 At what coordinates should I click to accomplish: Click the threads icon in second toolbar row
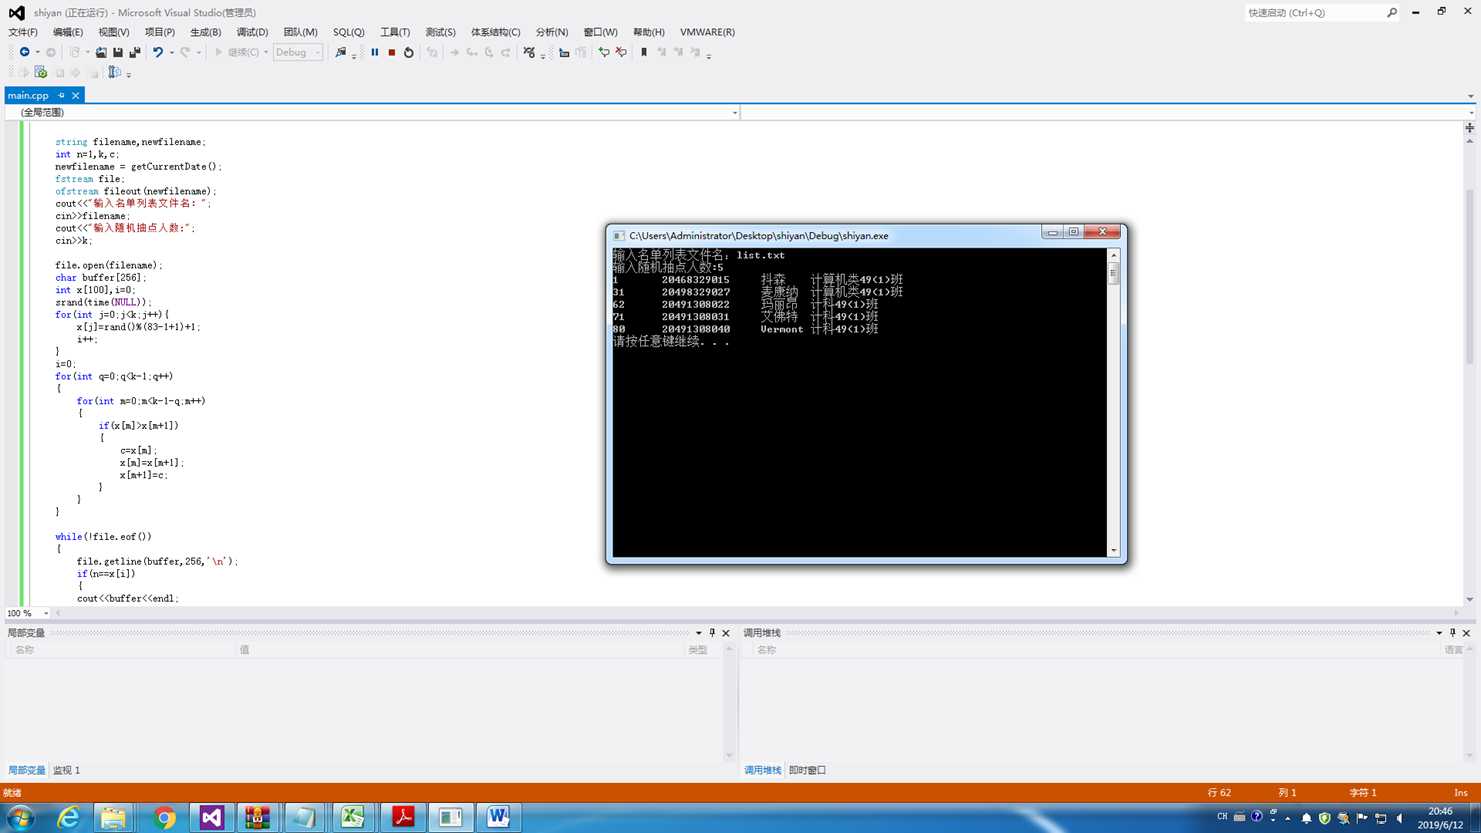coord(115,72)
